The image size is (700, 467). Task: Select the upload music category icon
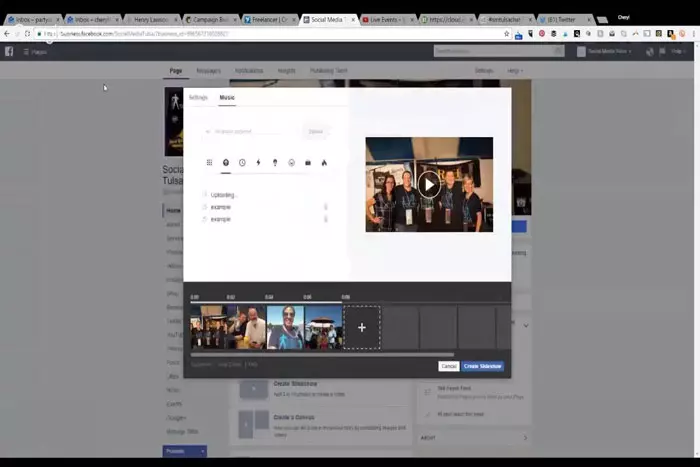coord(226,163)
